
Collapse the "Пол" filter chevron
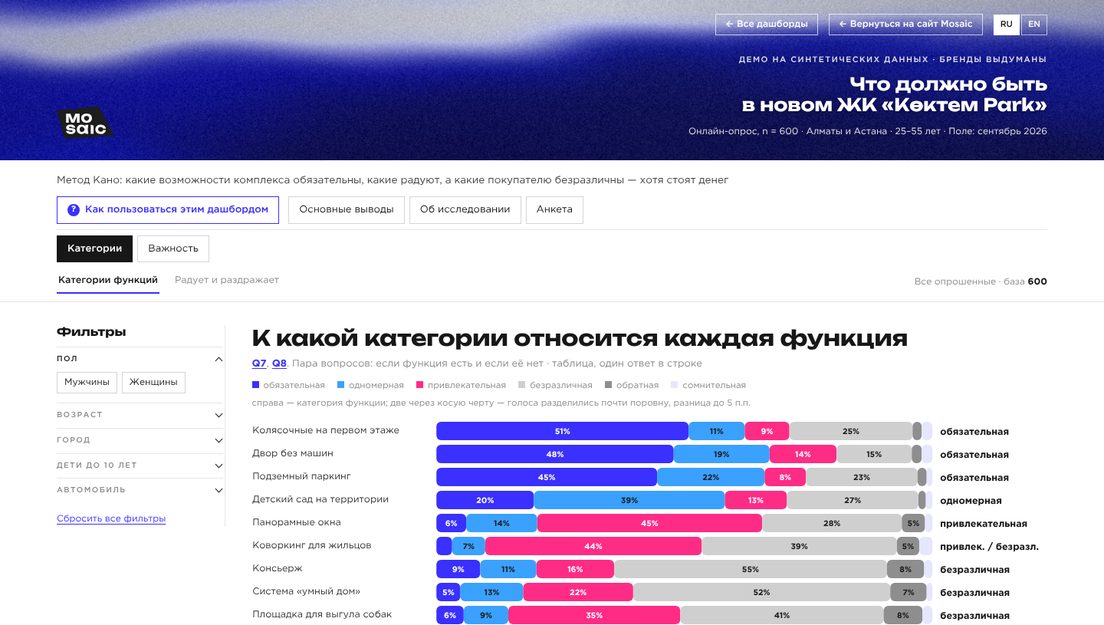point(218,359)
